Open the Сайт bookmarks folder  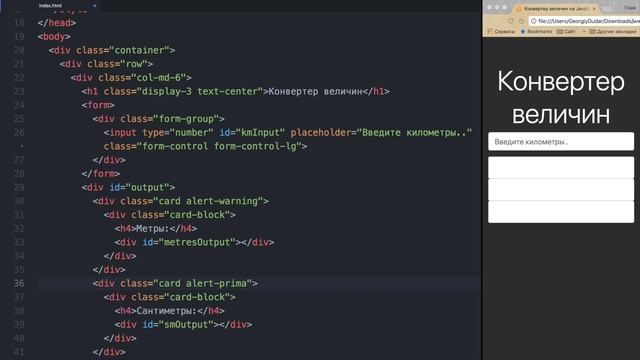(566, 31)
